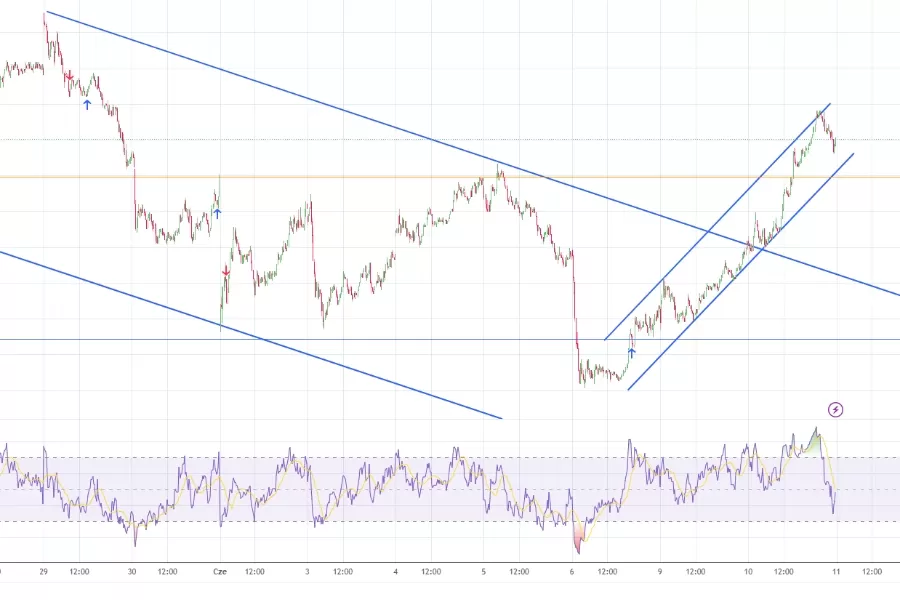This screenshot has width=900, height=600.
Task: Select the orange horizontal line
Action: [450, 177]
